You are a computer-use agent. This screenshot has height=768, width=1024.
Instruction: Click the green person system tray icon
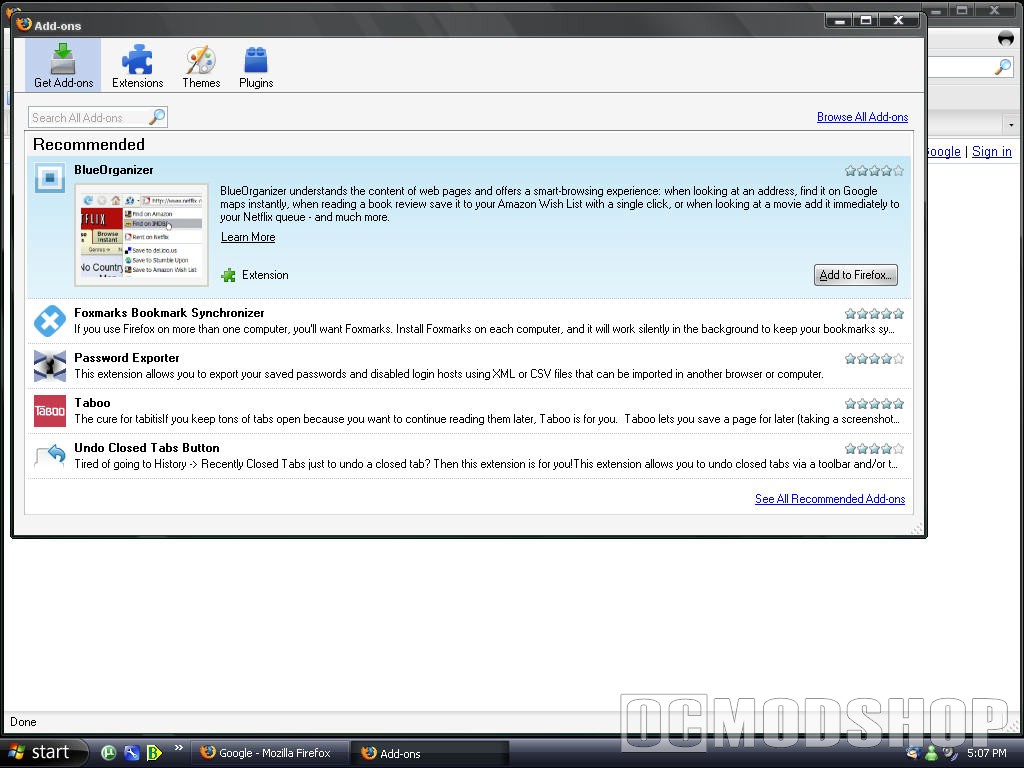click(x=931, y=754)
